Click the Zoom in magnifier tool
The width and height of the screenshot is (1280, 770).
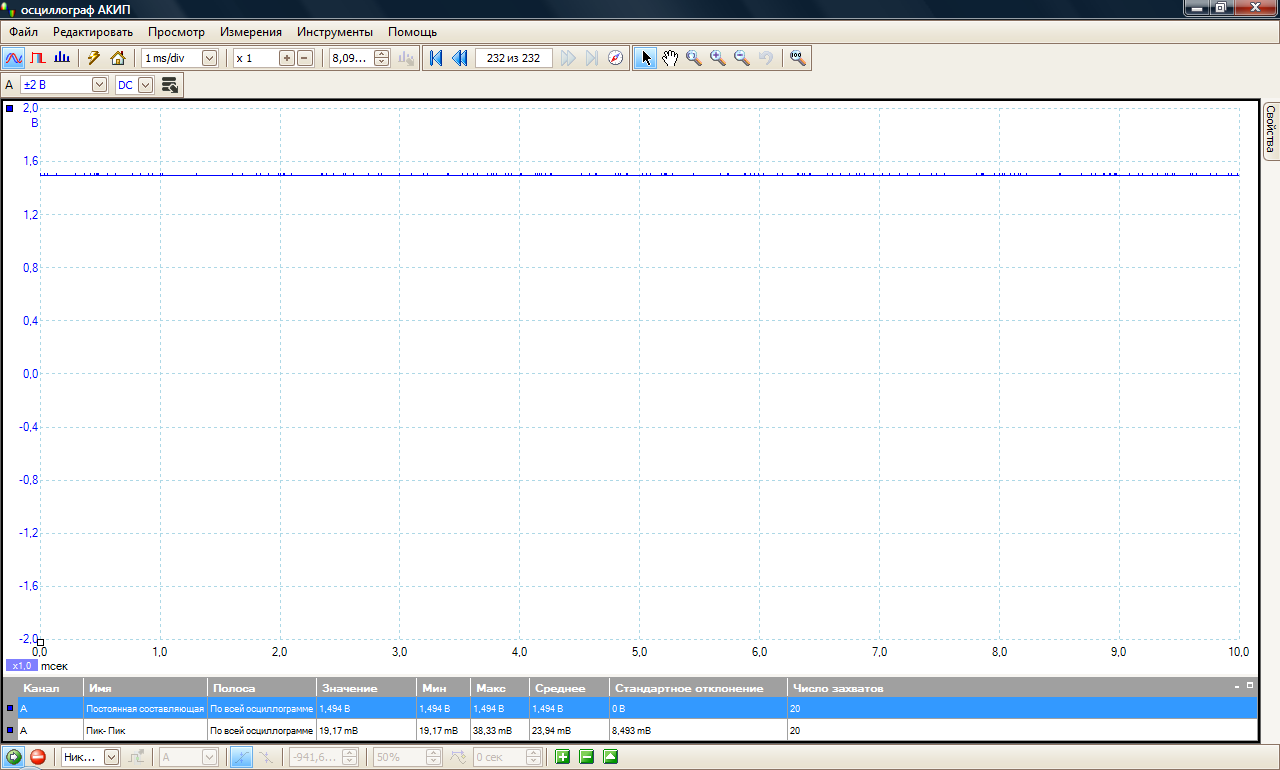point(718,58)
